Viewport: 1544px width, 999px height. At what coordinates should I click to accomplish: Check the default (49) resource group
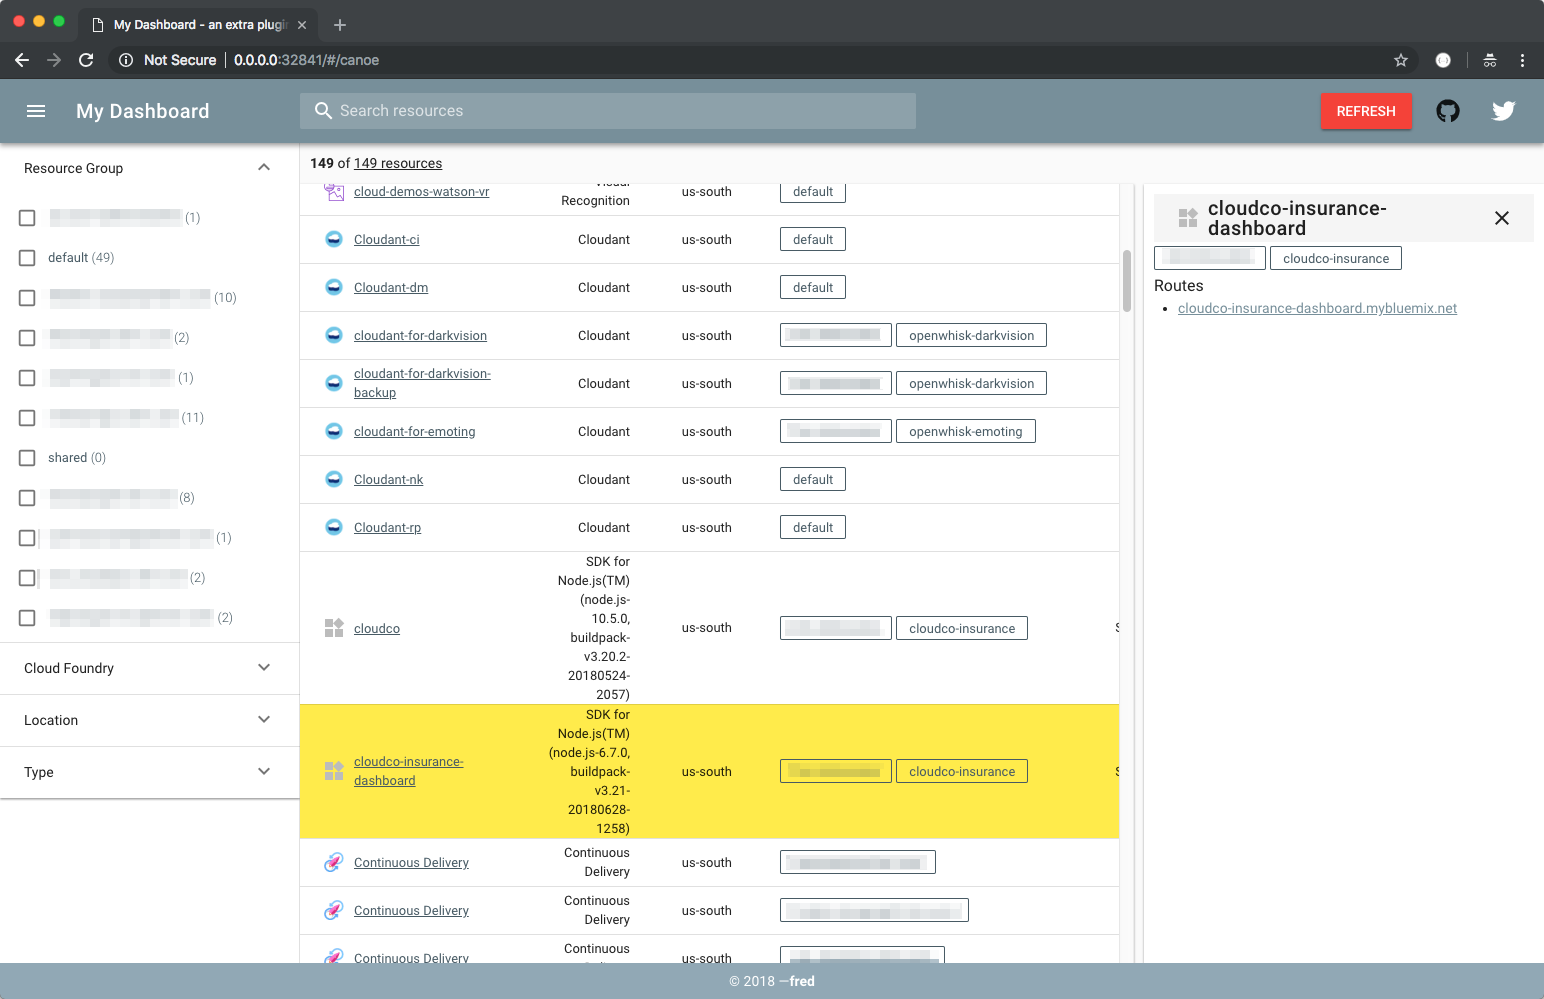click(27, 258)
